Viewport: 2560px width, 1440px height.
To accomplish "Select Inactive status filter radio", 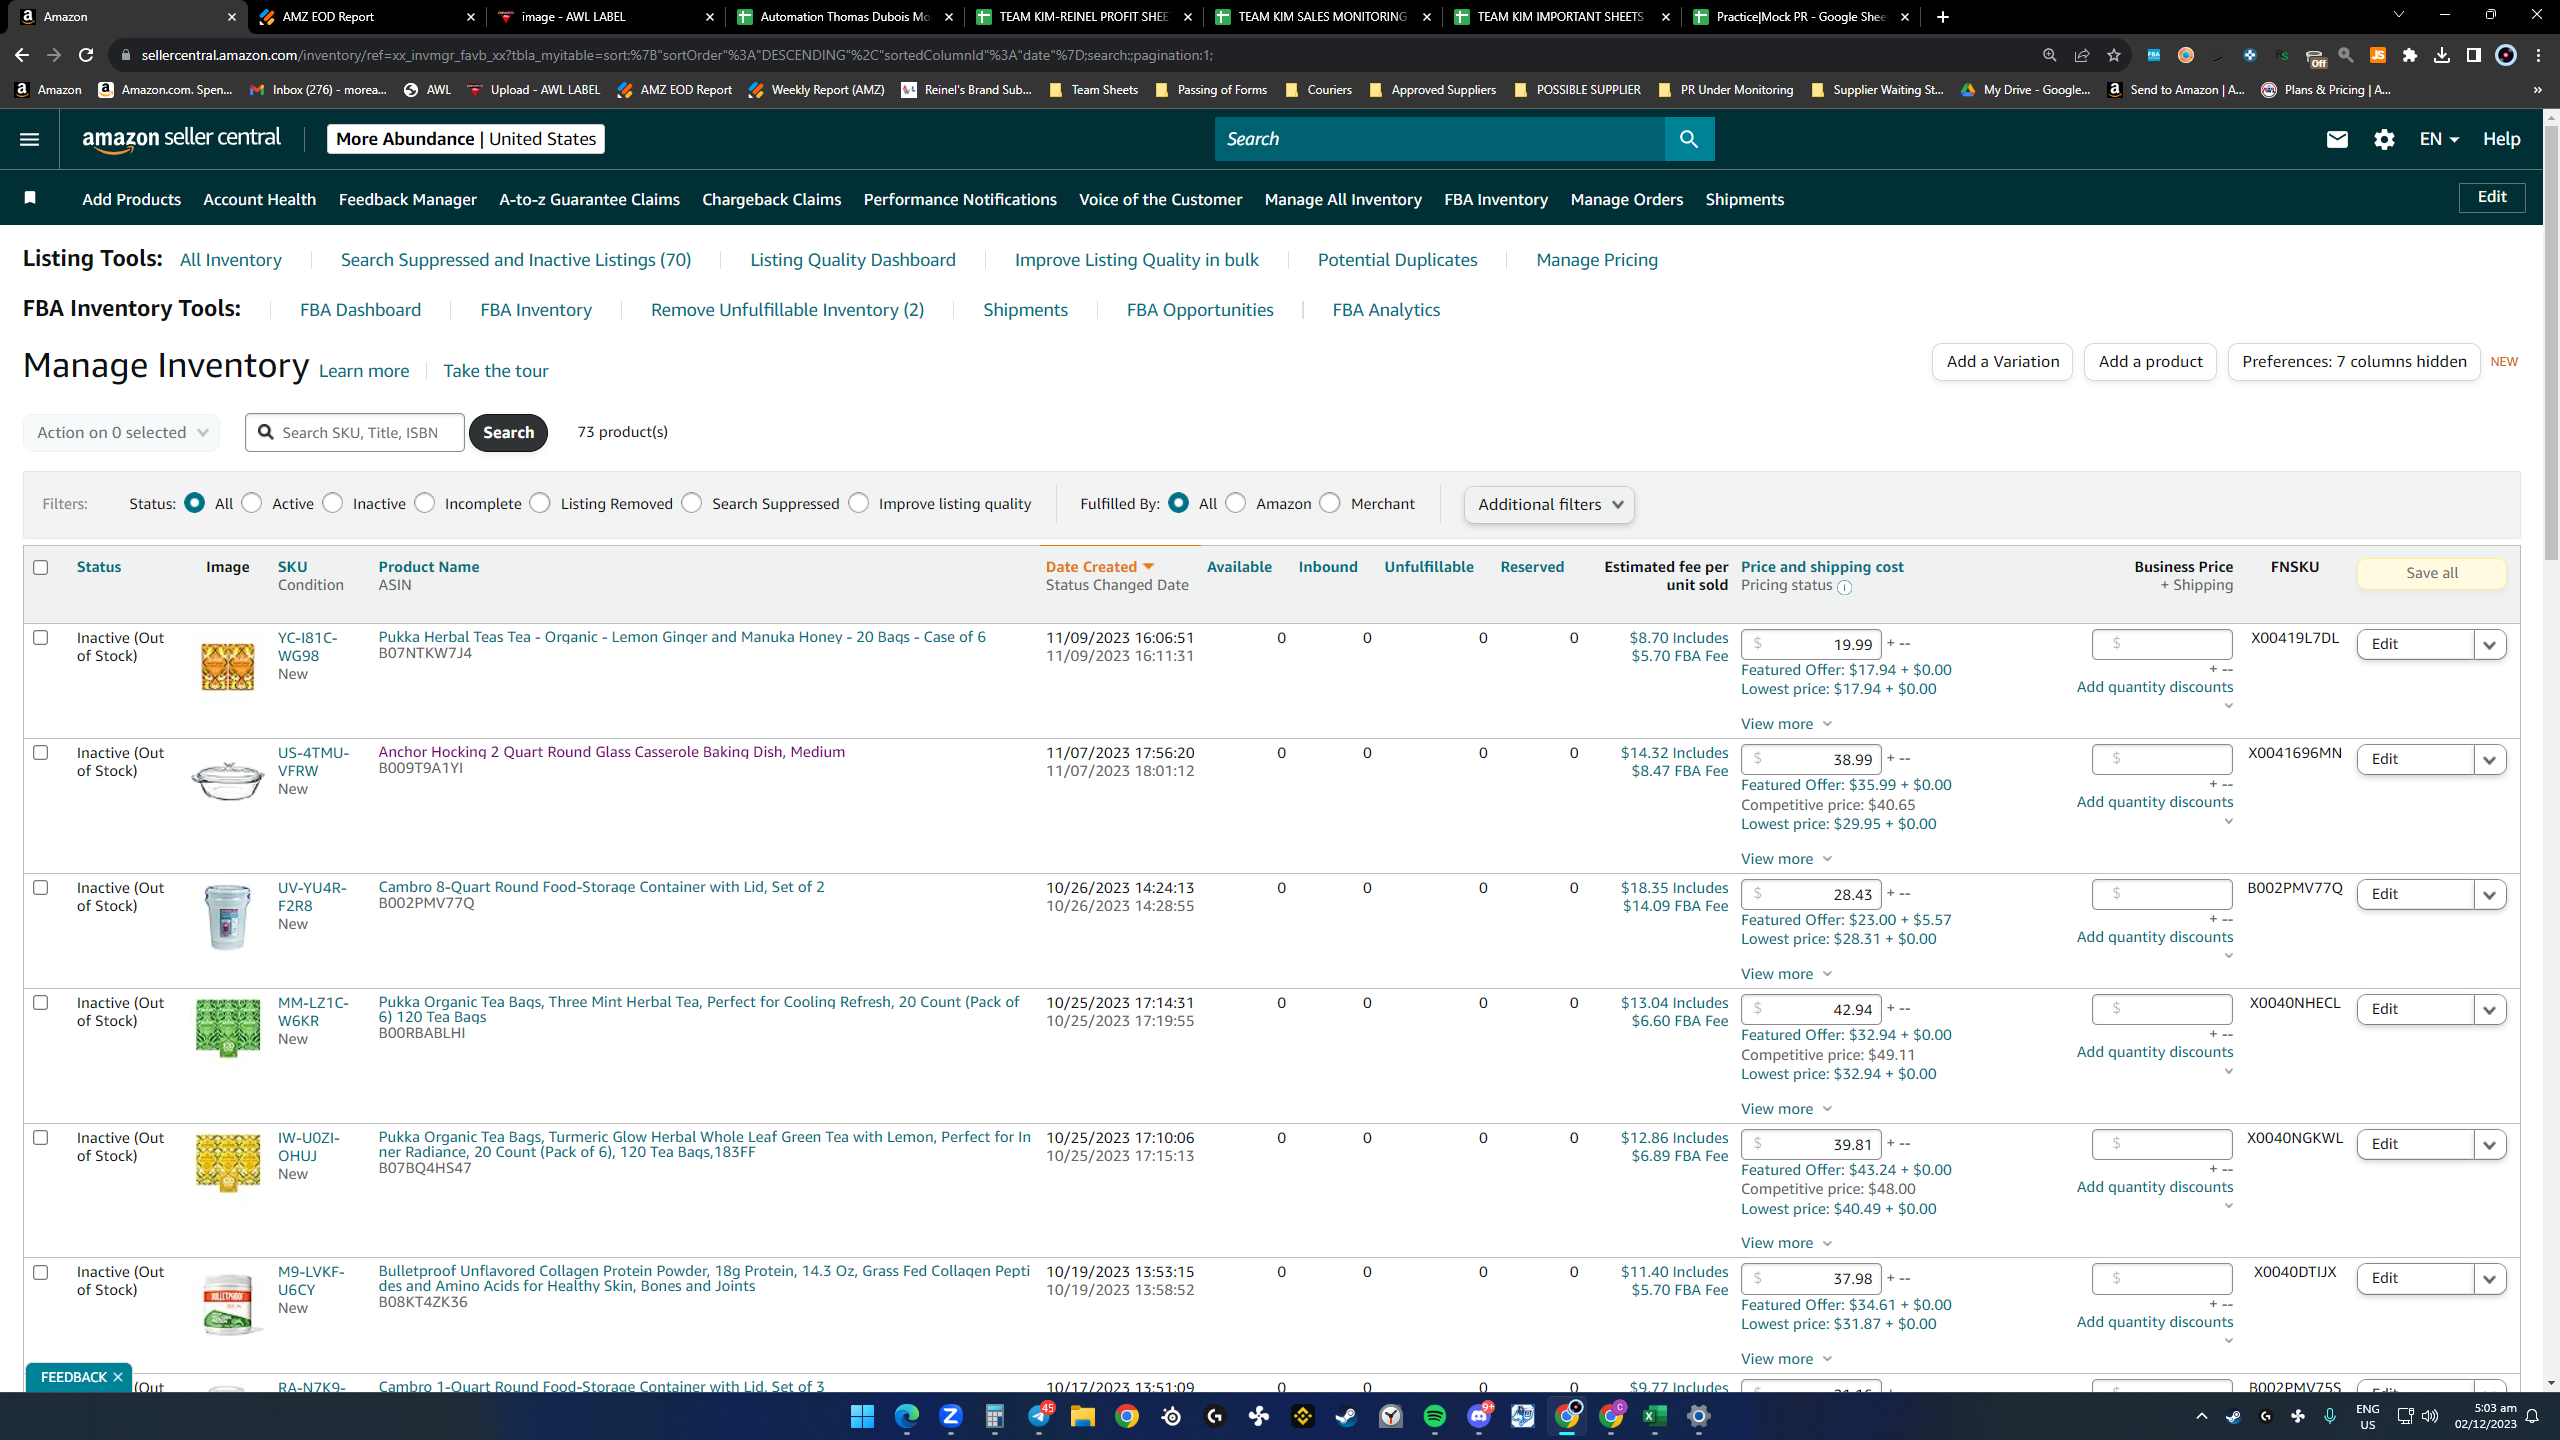I will click(x=333, y=503).
